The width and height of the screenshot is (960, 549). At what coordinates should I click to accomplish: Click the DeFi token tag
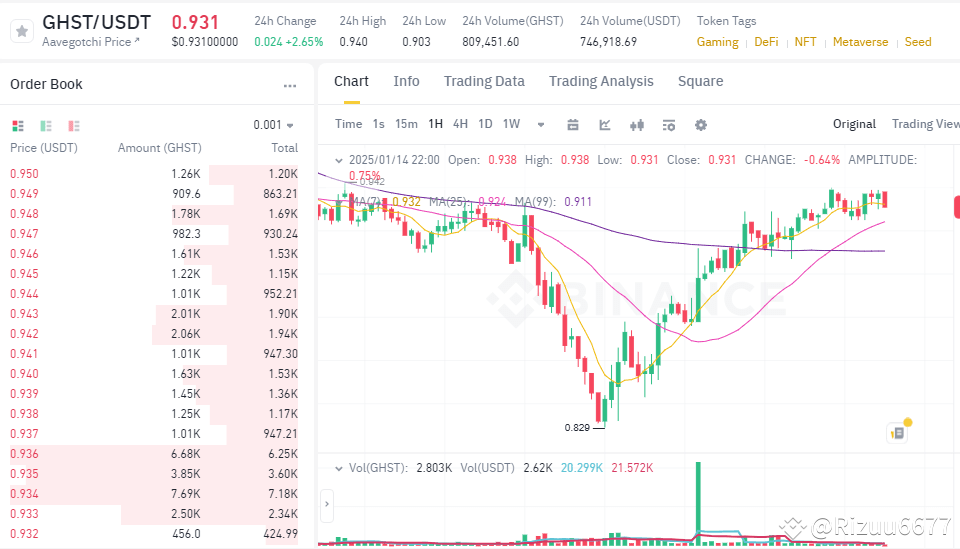point(766,42)
